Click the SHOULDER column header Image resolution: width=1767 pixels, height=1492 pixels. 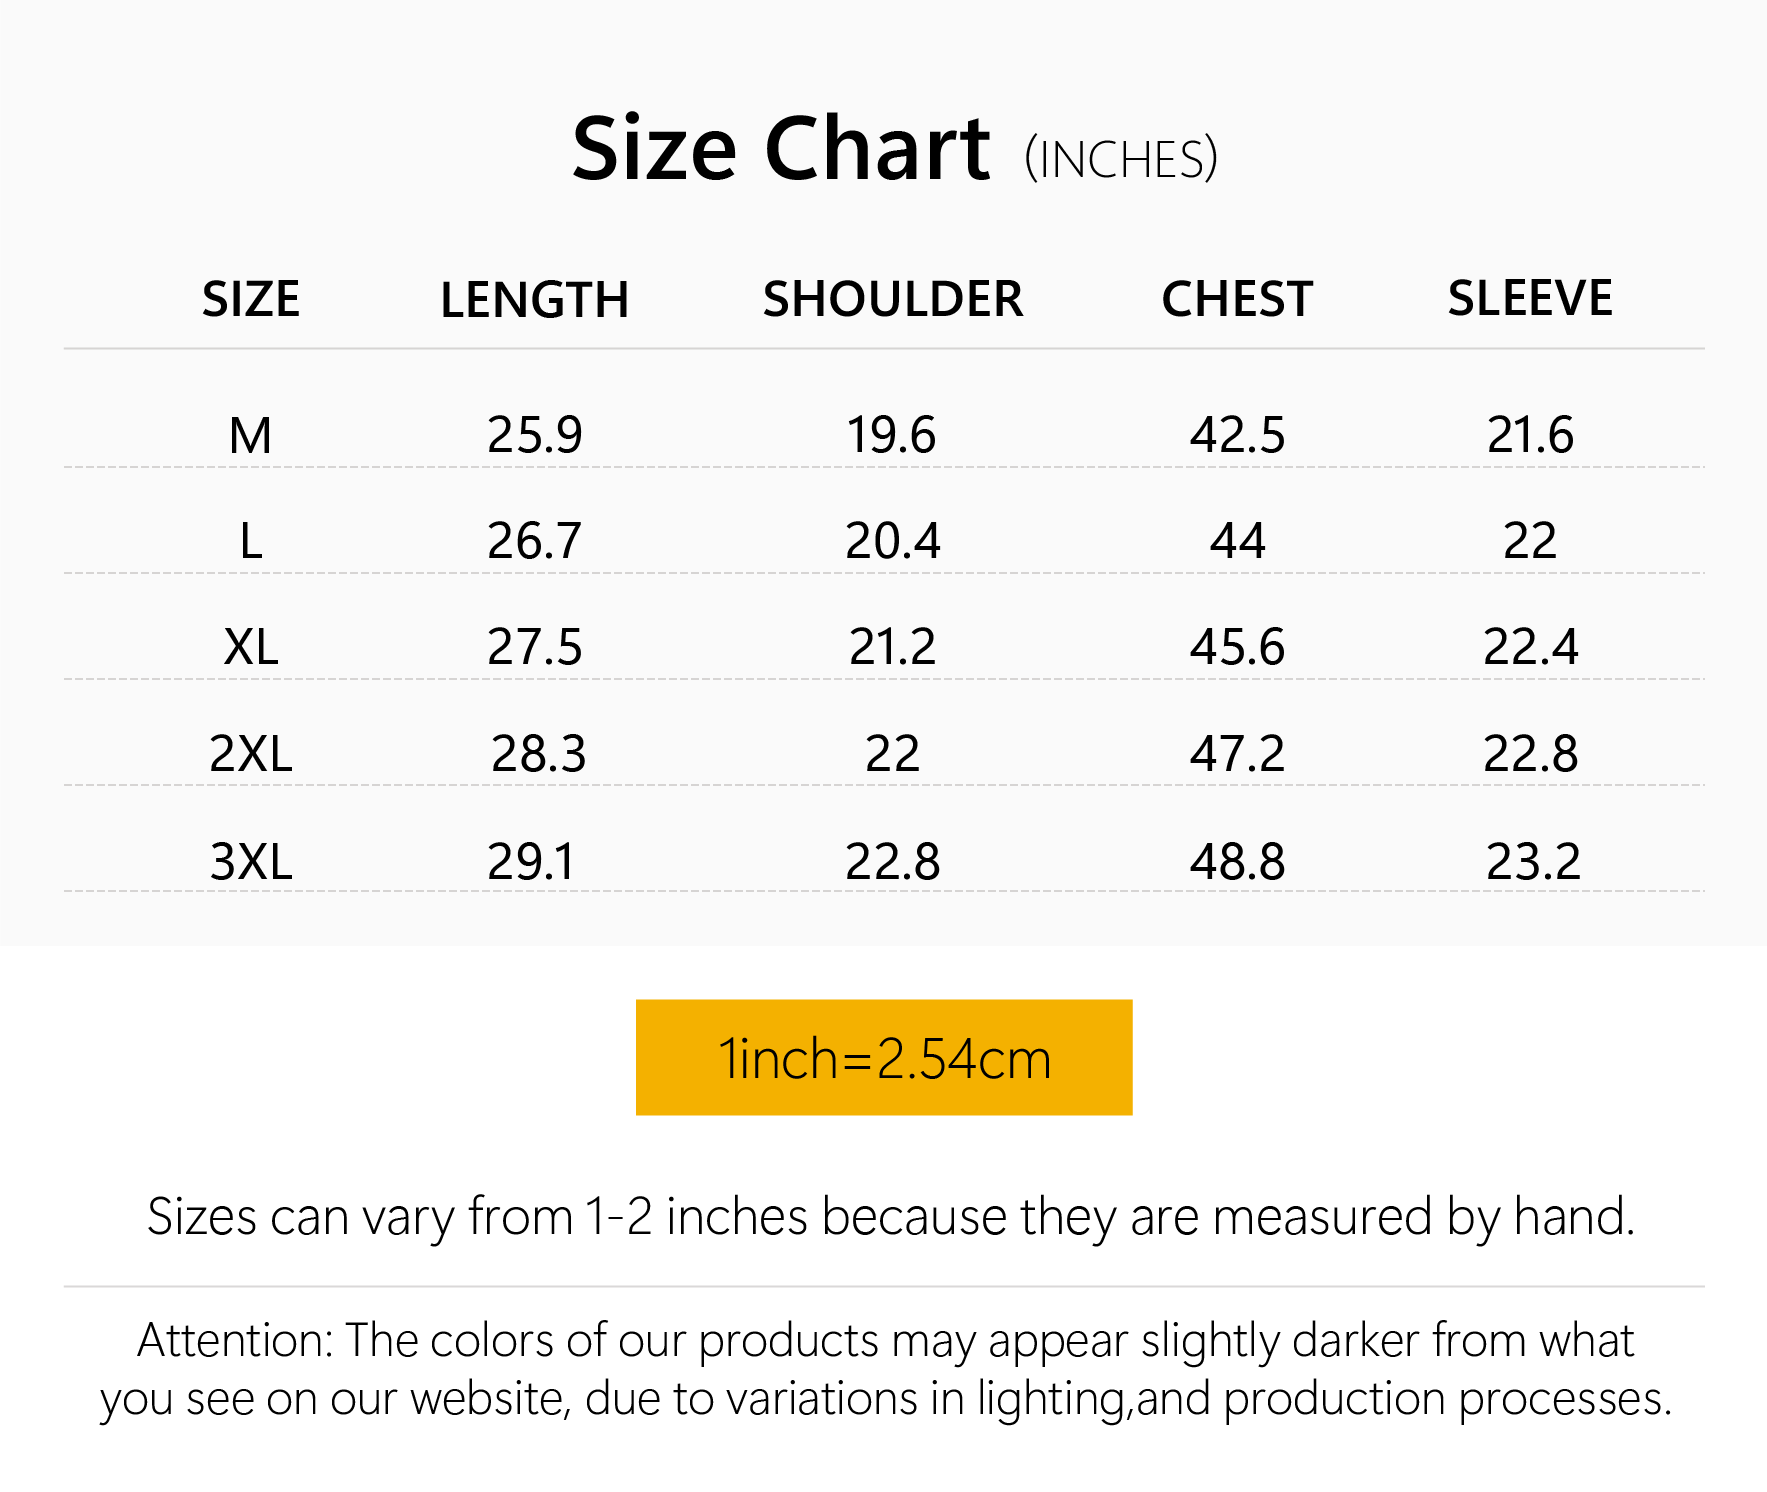pos(892,299)
